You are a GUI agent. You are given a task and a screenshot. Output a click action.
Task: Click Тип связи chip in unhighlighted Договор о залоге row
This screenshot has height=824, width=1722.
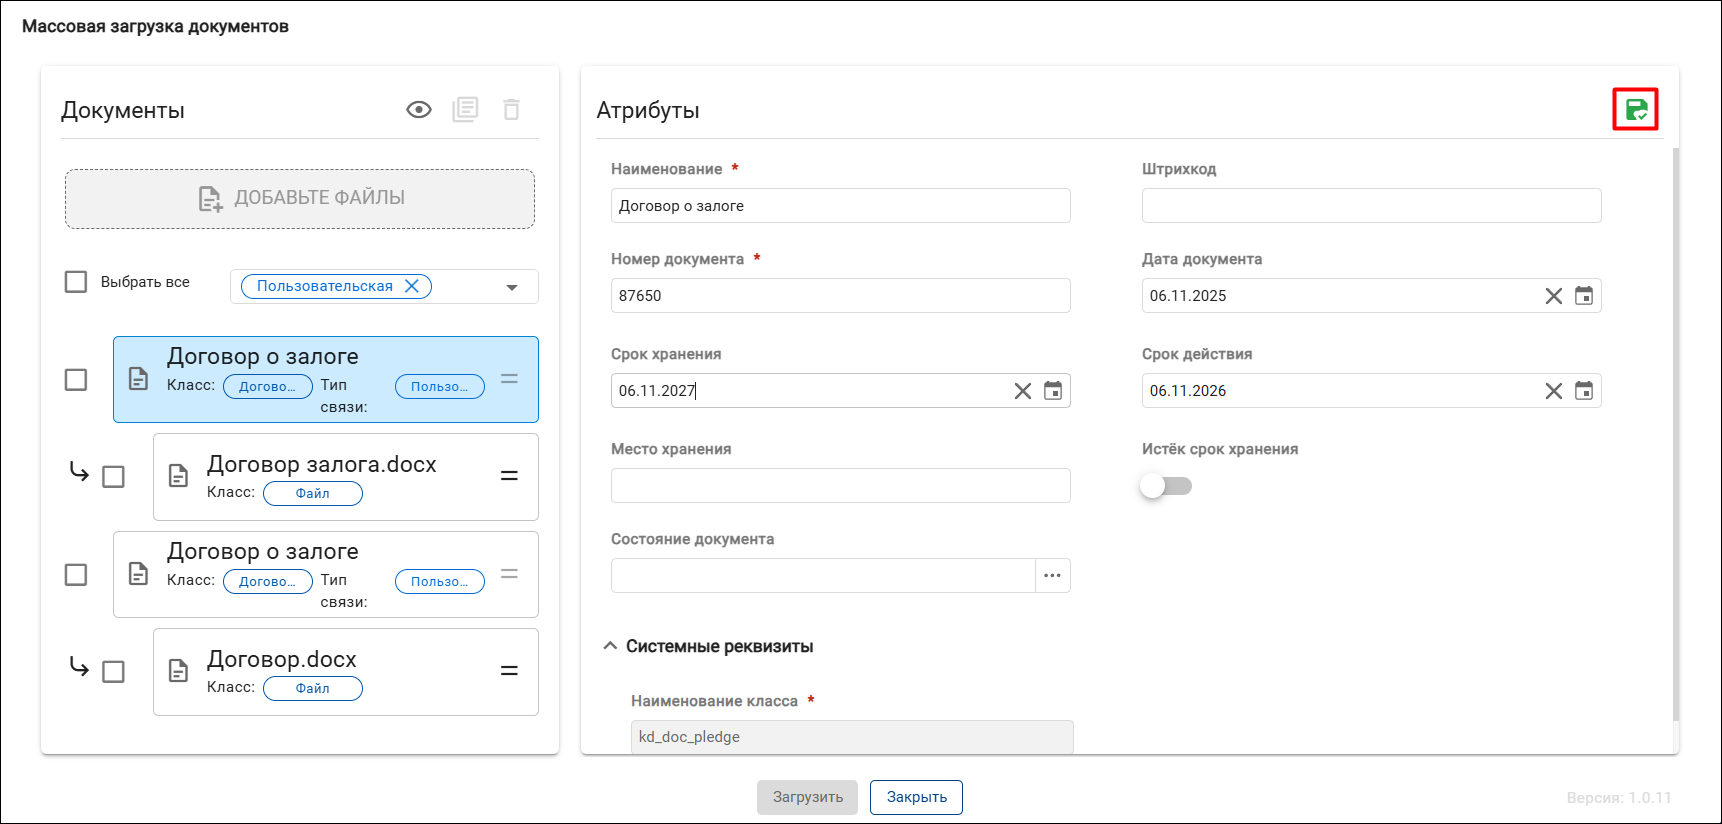pos(440,582)
